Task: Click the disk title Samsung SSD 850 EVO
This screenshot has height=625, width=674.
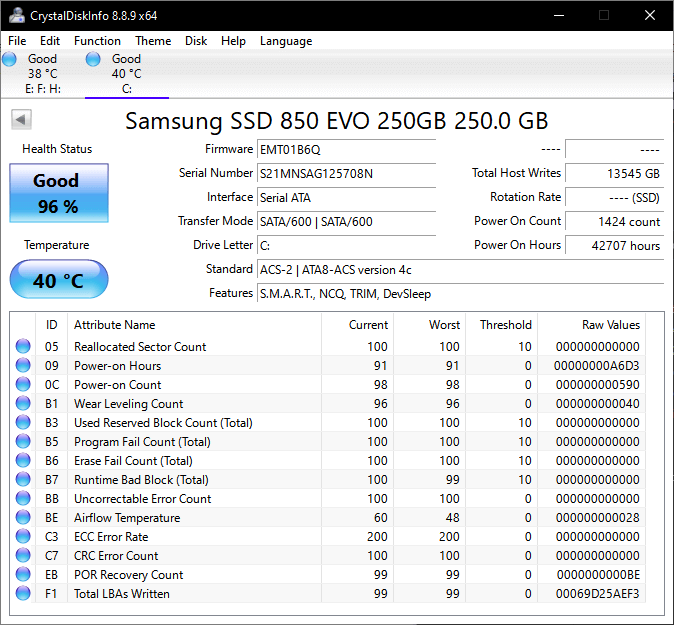Action: (337, 121)
